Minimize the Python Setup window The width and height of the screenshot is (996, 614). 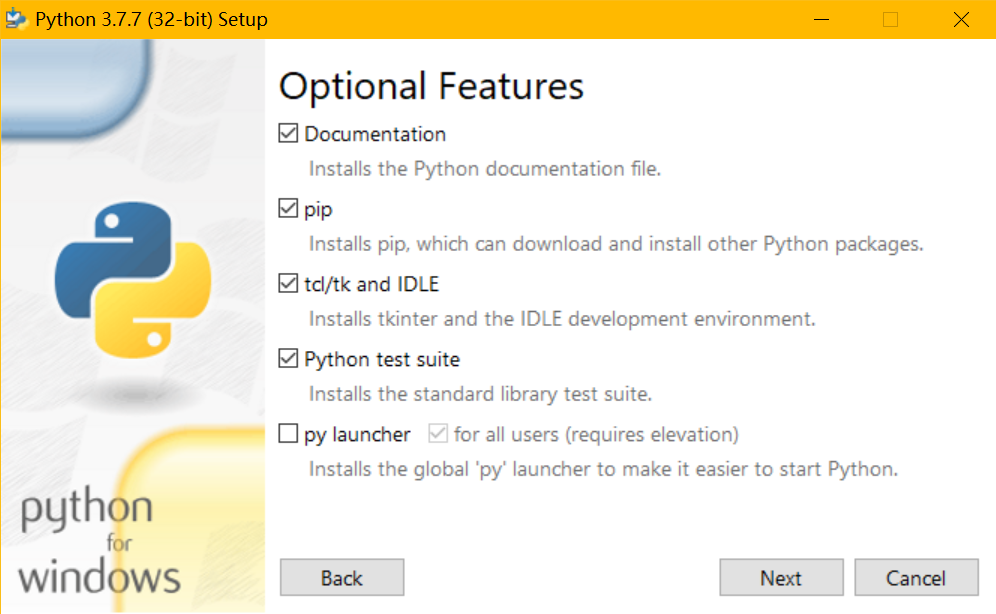click(x=820, y=19)
